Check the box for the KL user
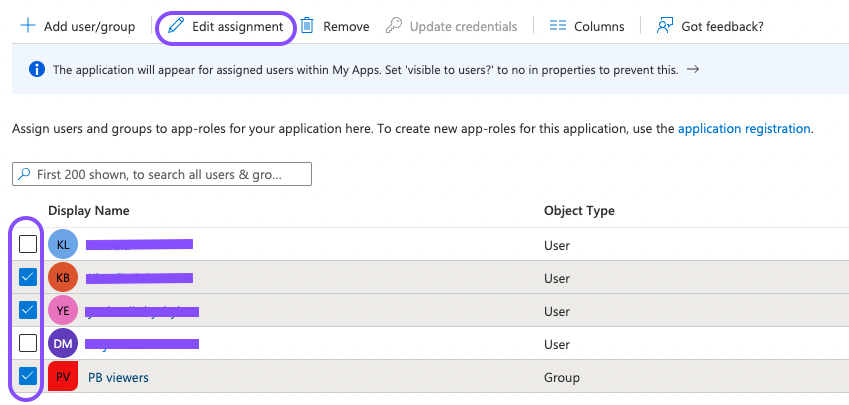 tap(28, 244)
